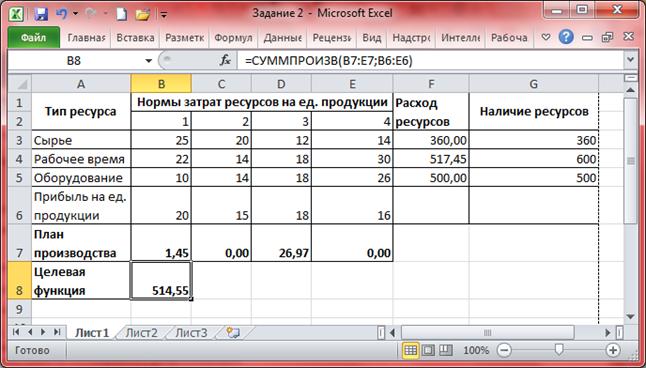Viewport: 646px width, 368px height.
Task: Open the zoom dialog via 100% label
Action: pos(476,350)
